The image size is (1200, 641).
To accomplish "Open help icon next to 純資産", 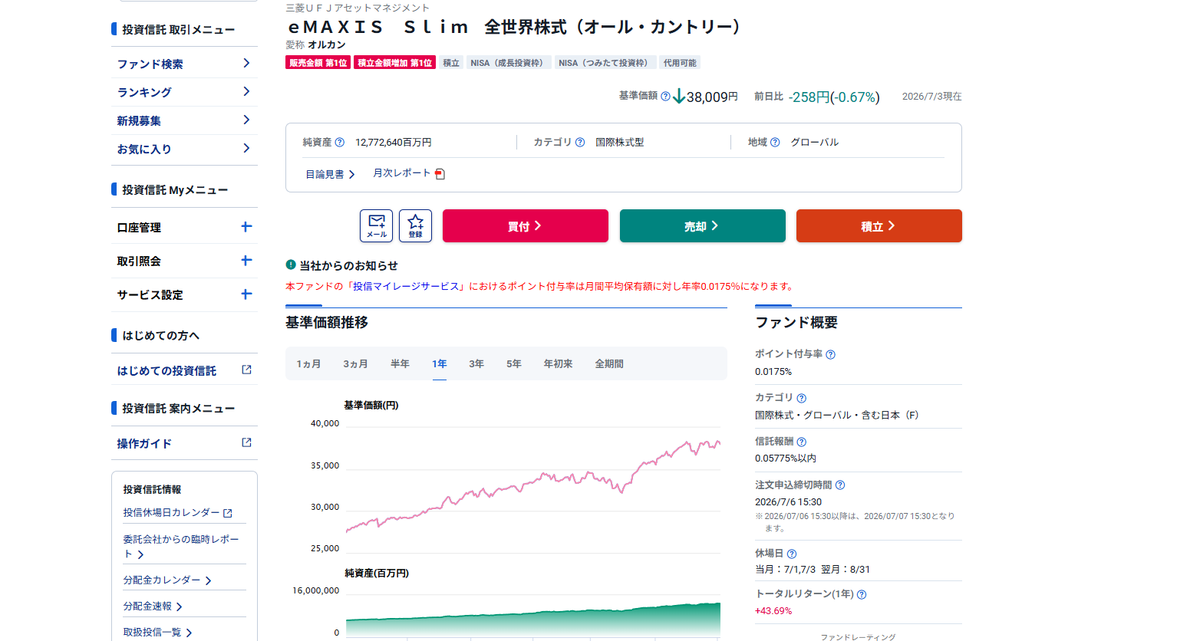I will [x=339, y=142].
